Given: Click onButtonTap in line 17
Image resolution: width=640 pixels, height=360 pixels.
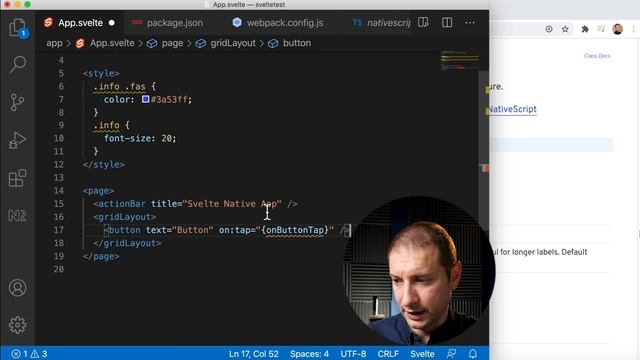Looking at the screenshot, I should tap(295, 230).
